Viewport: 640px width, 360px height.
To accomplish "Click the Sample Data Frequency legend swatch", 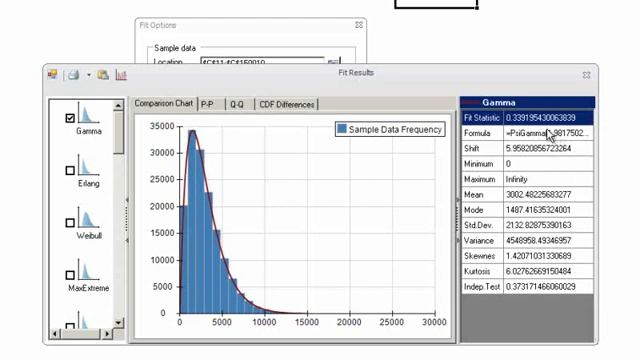I will click(342, 129).
